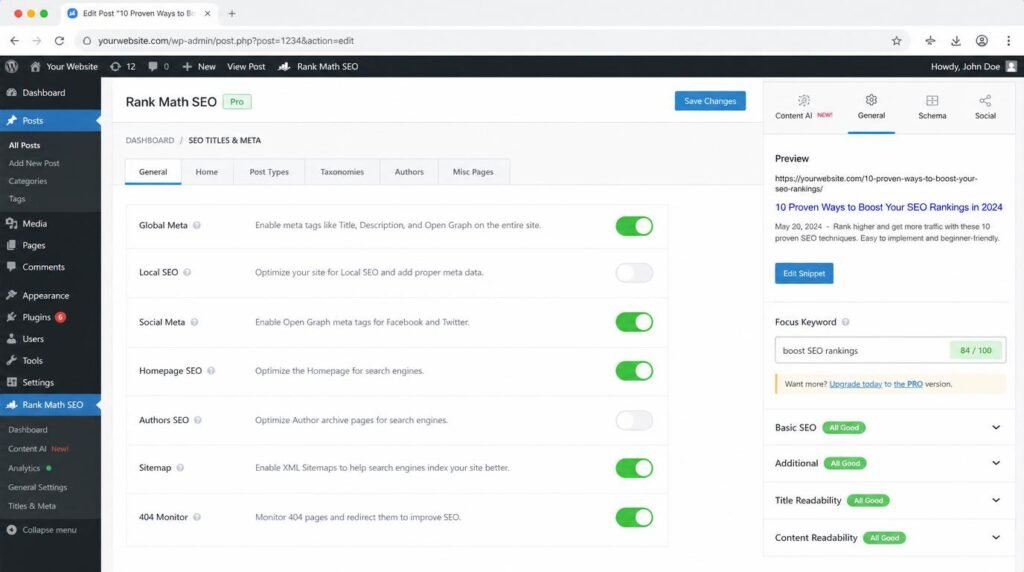The image size is (1024, 572).
Task: Click the Save Changes button
Action: [x=710, y=101]
